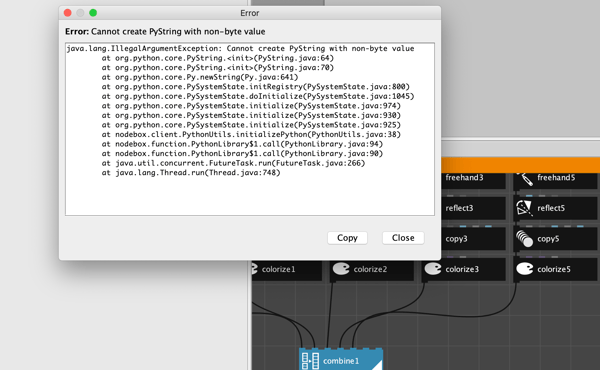Click the copy3 node label
600x370 pixels.
click(456, 239)
